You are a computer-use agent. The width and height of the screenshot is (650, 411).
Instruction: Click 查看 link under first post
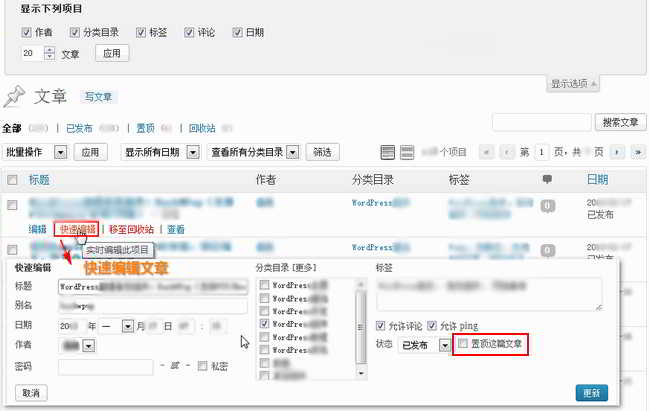[x=176, y=229]
